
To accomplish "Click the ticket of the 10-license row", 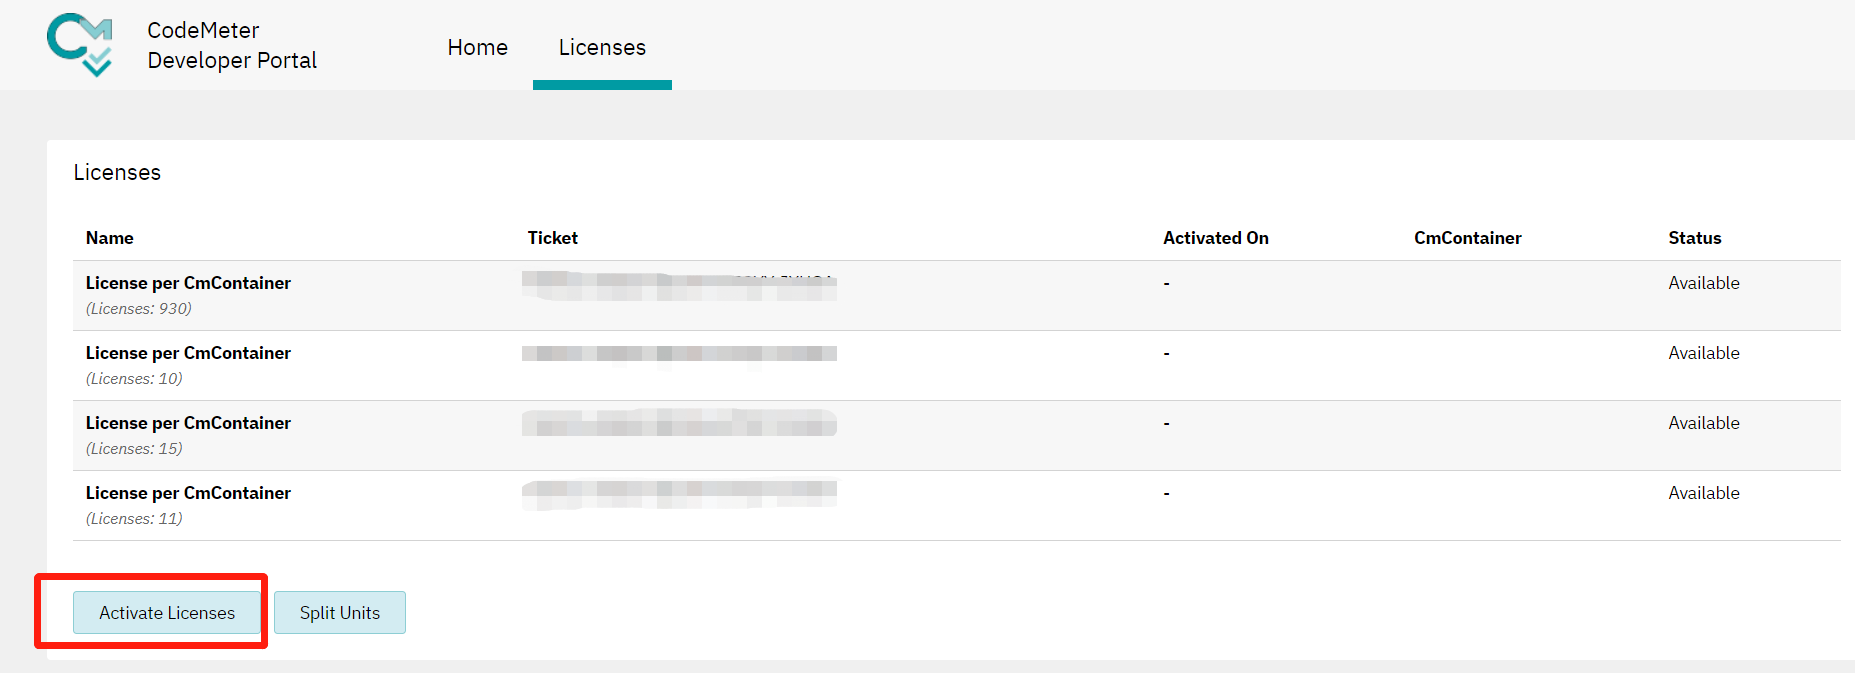I will (679, 353).
